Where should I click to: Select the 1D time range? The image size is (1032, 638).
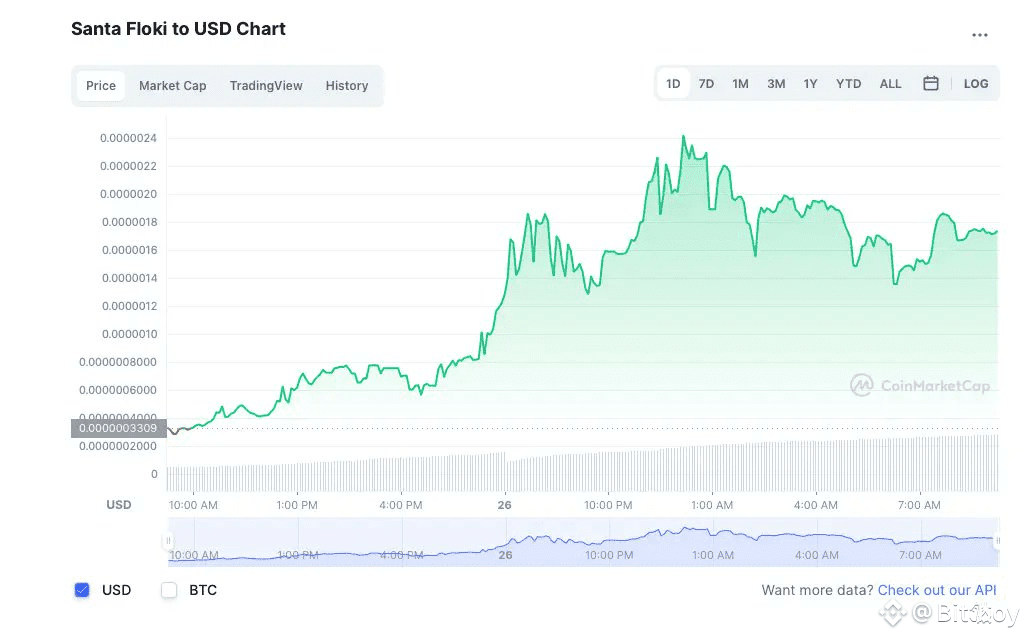[673, 84]
